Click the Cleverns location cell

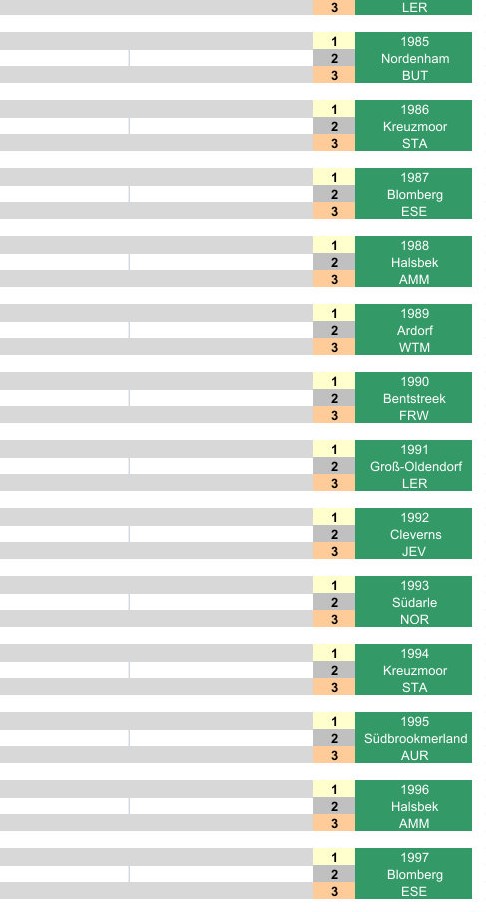pyautogui.click(x=413, y=535)
